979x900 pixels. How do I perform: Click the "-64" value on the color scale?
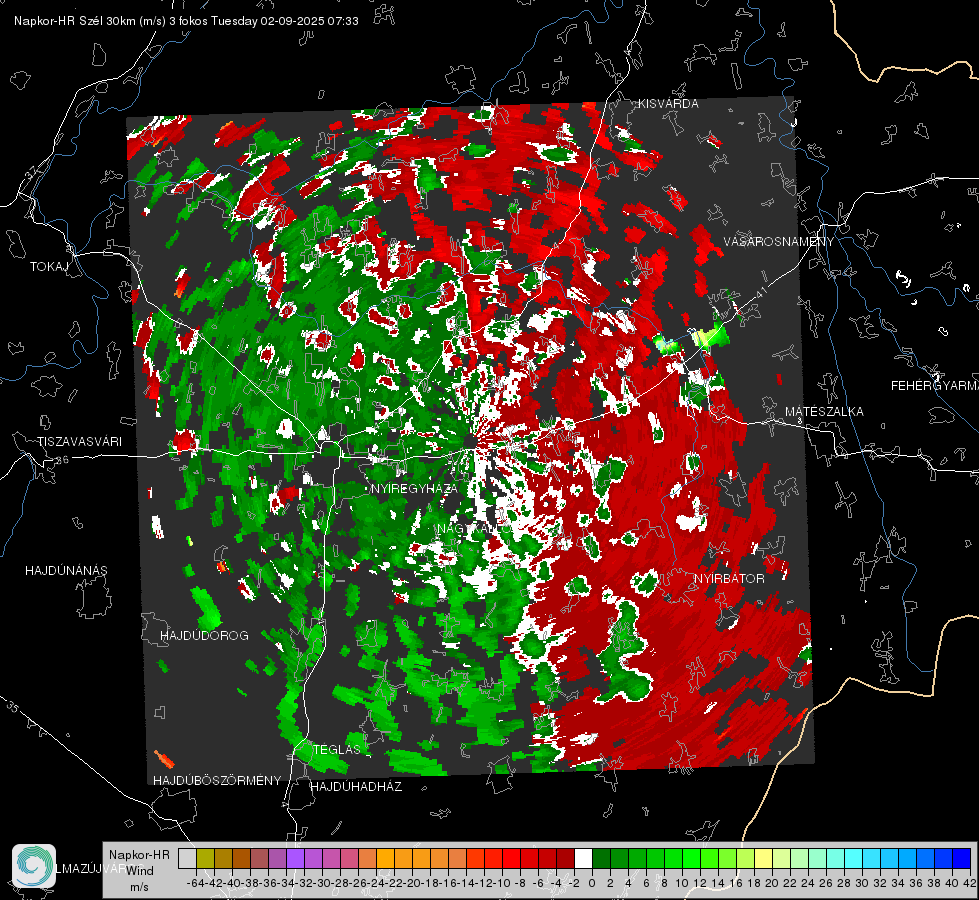click(x=196, y=884)
